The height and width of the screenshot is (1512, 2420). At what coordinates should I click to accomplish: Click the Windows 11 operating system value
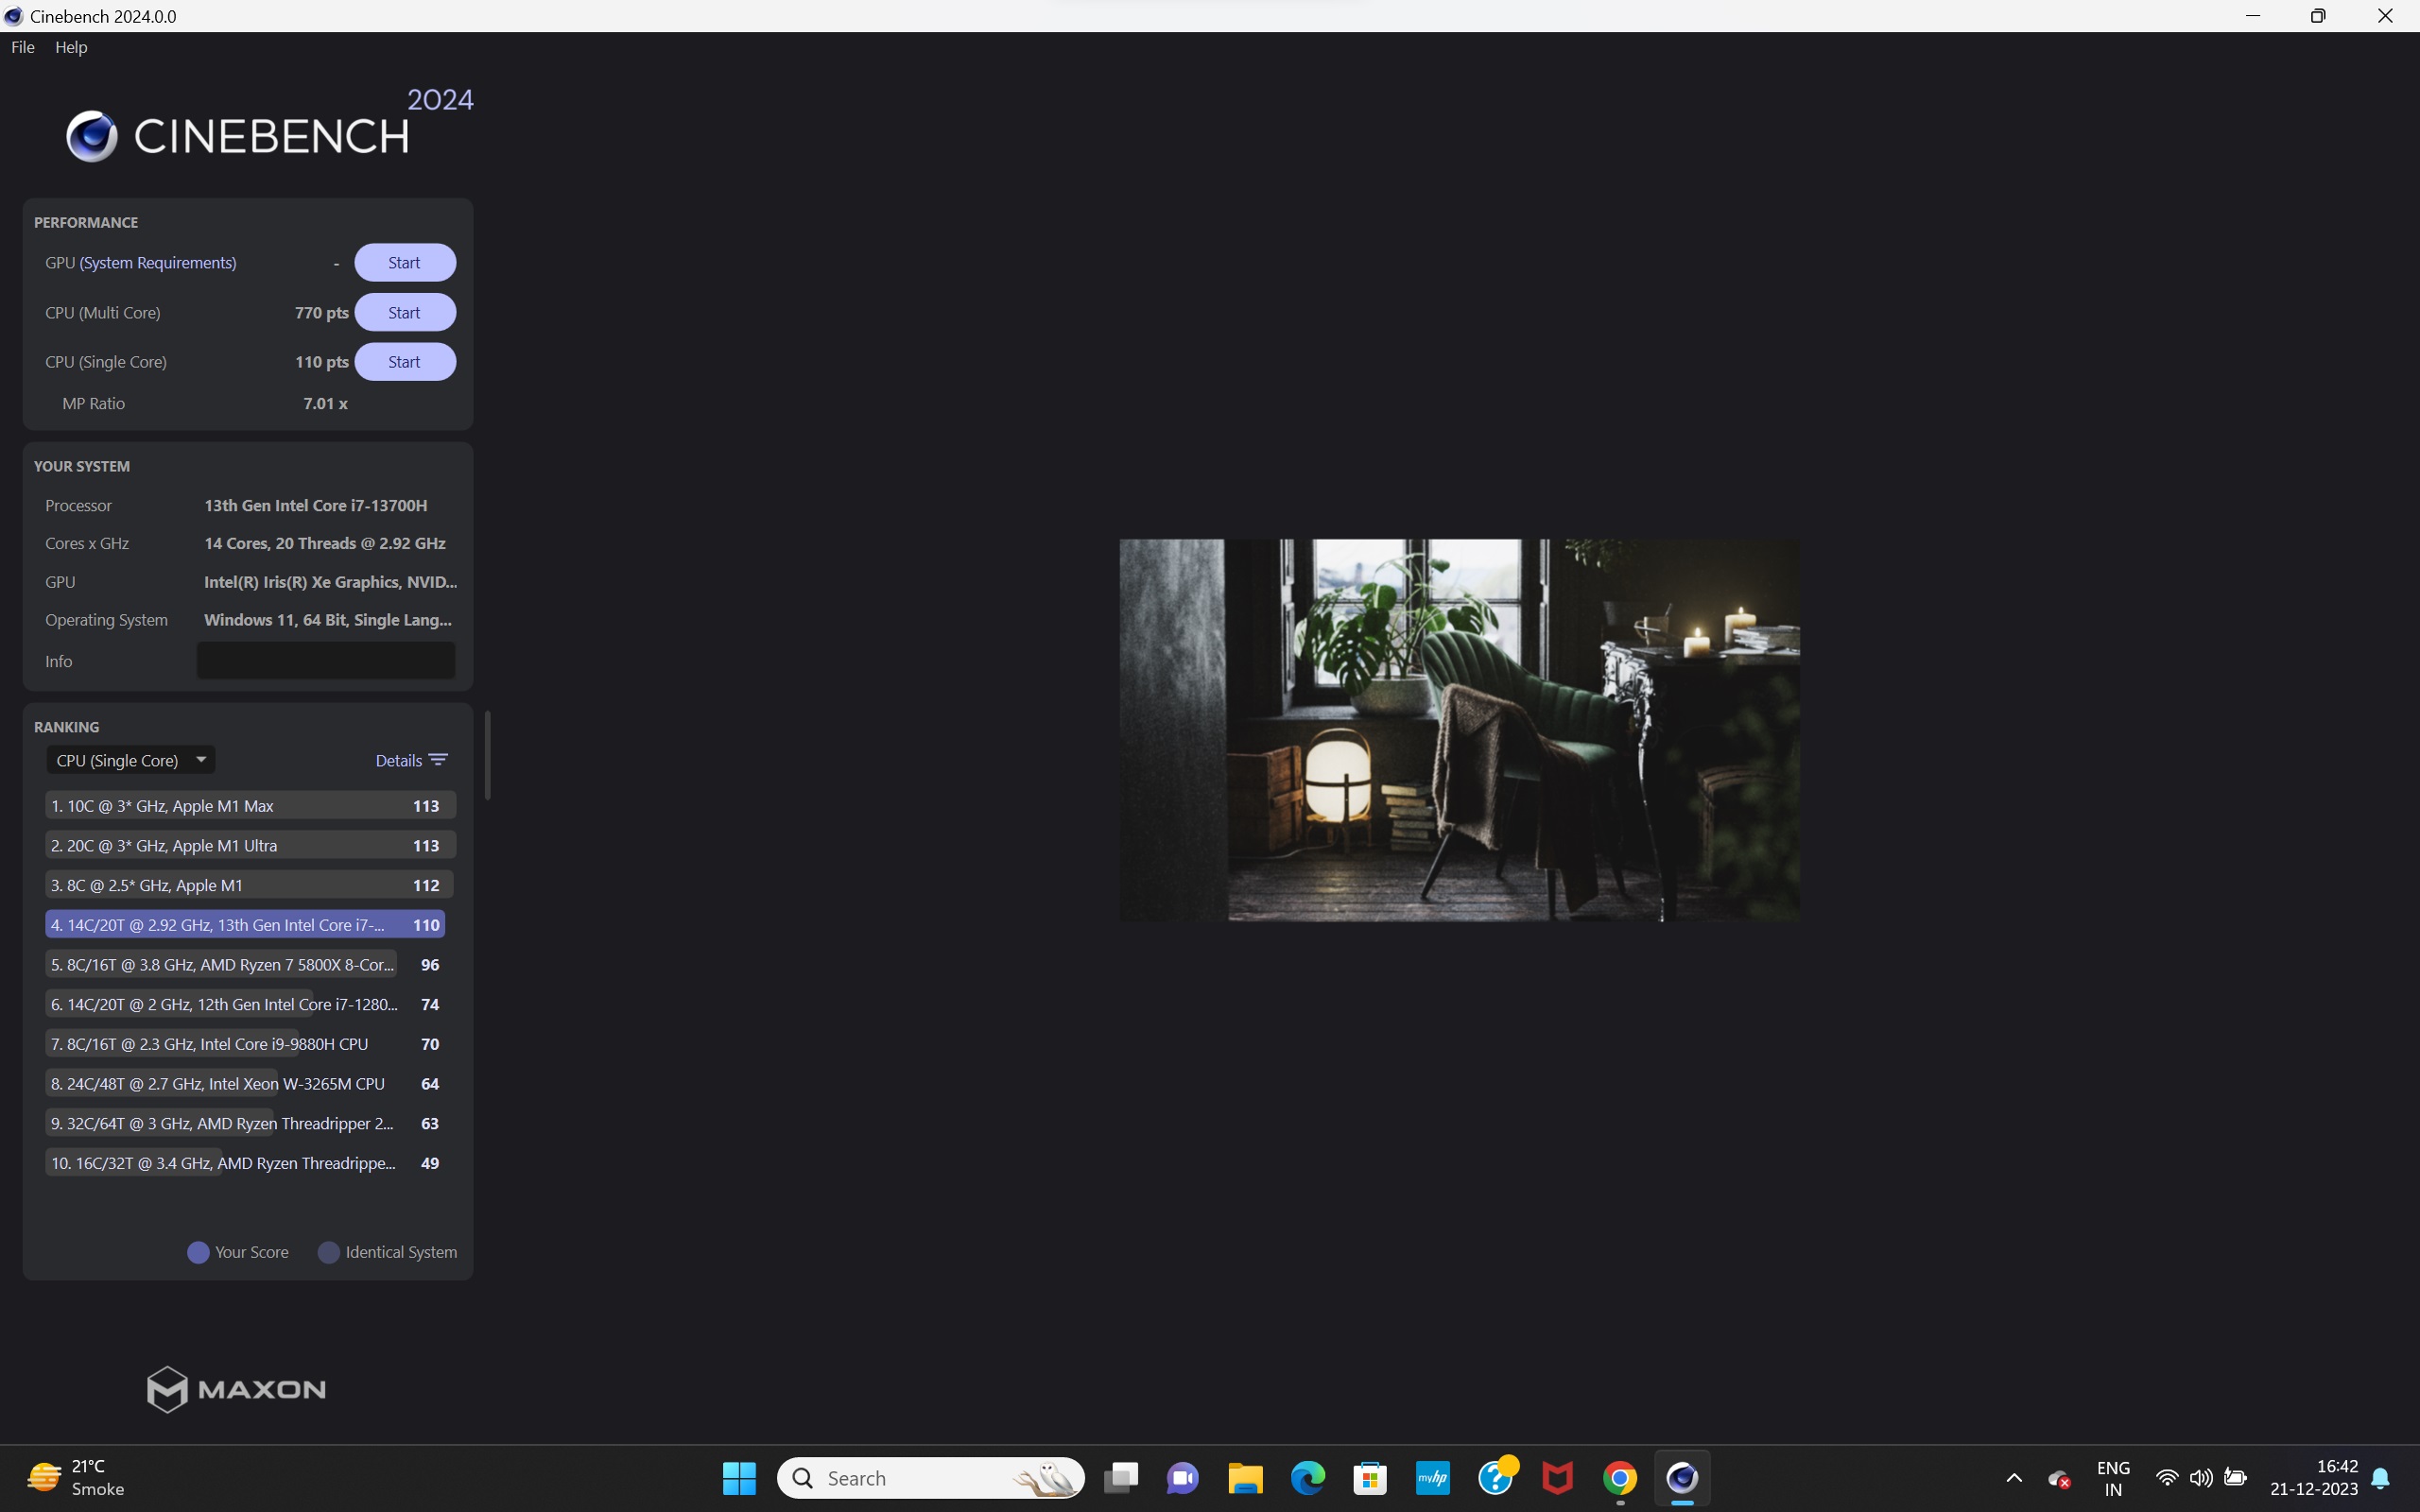tap(328, 620)
